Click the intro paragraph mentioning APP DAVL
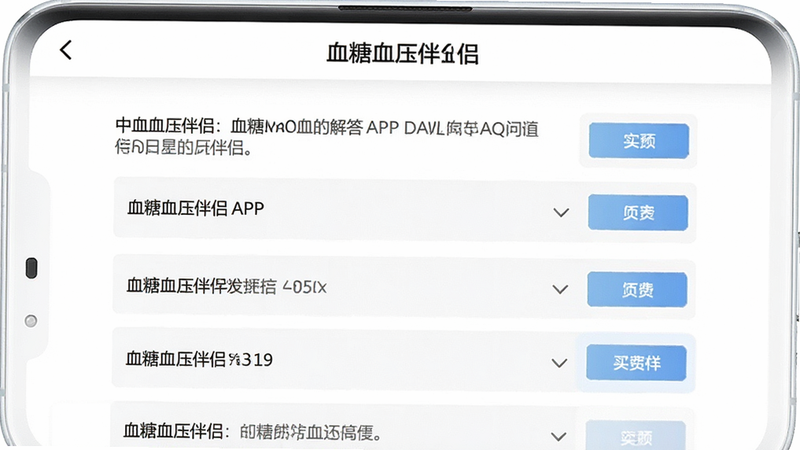The width and height of the screenshot is (800, 450). [x=327, y=137]
